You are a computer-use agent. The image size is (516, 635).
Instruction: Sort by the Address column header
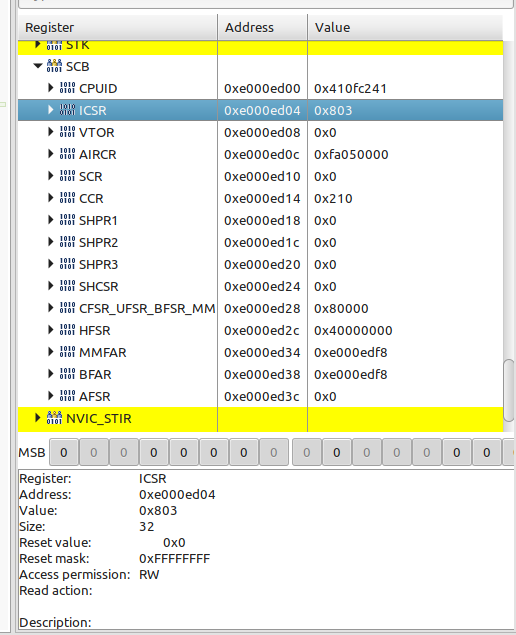tap(262, 27)
